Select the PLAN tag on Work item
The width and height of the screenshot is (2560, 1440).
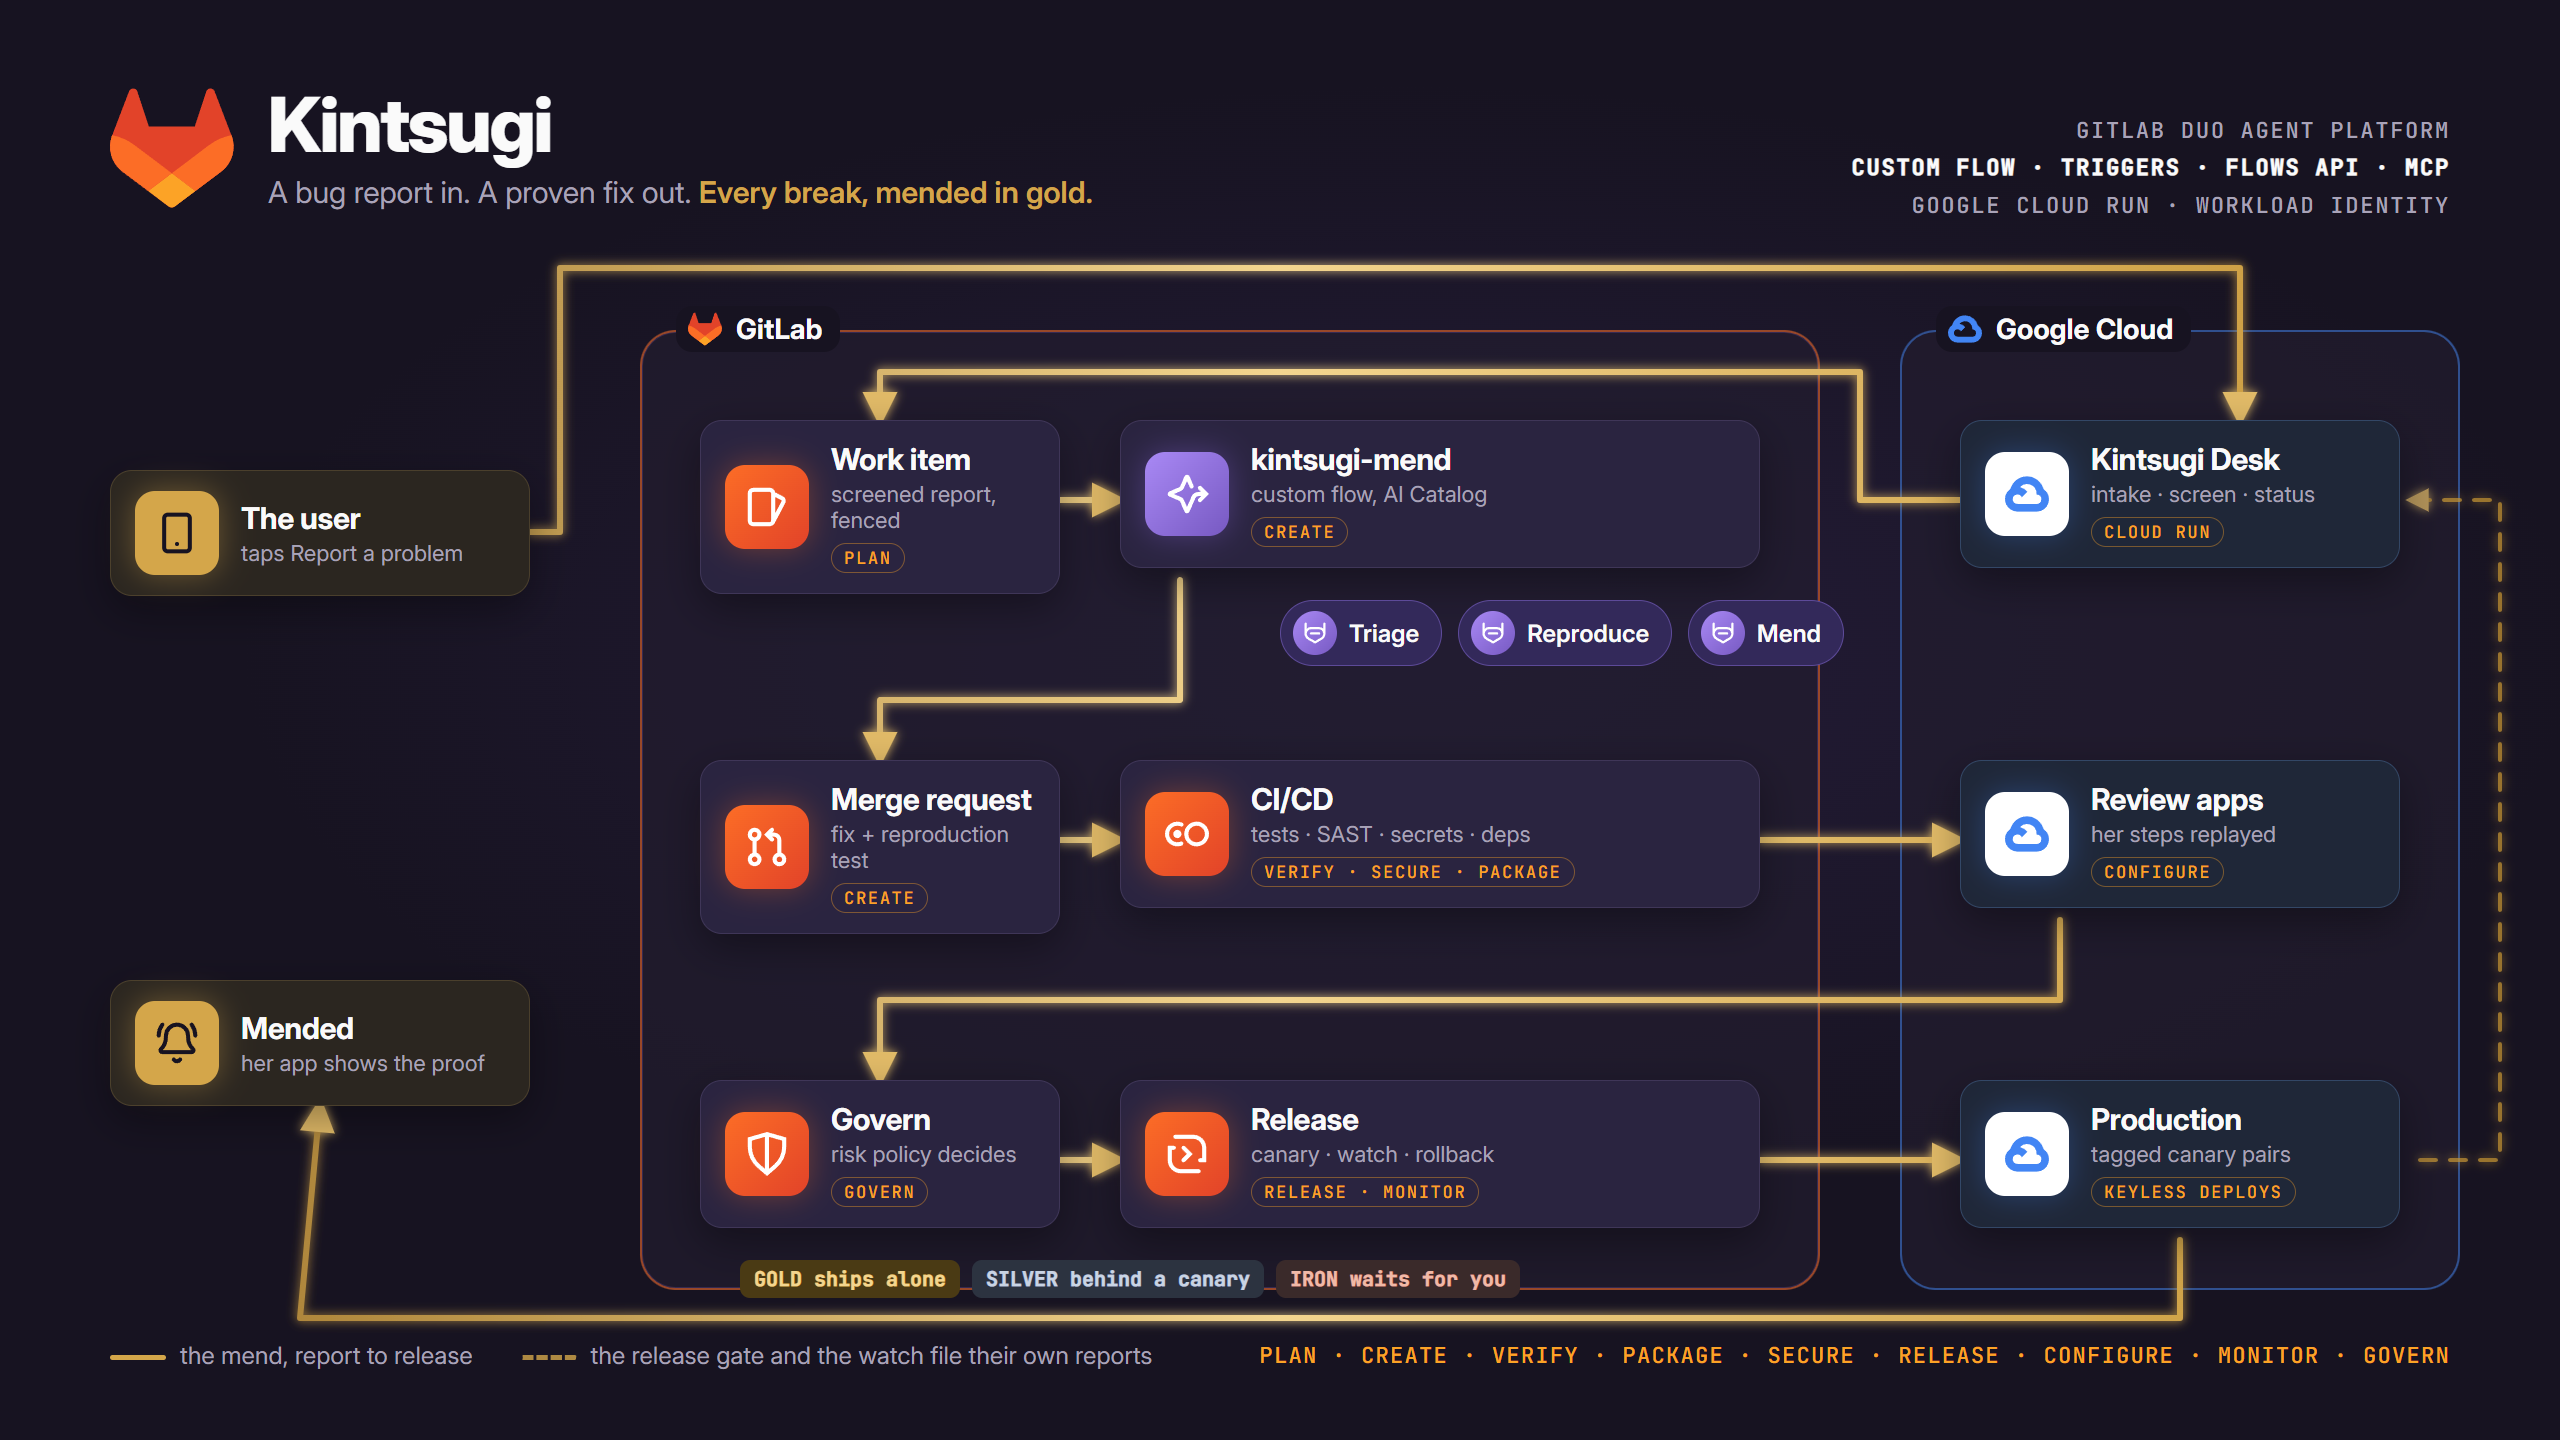(x=867, y=558)
